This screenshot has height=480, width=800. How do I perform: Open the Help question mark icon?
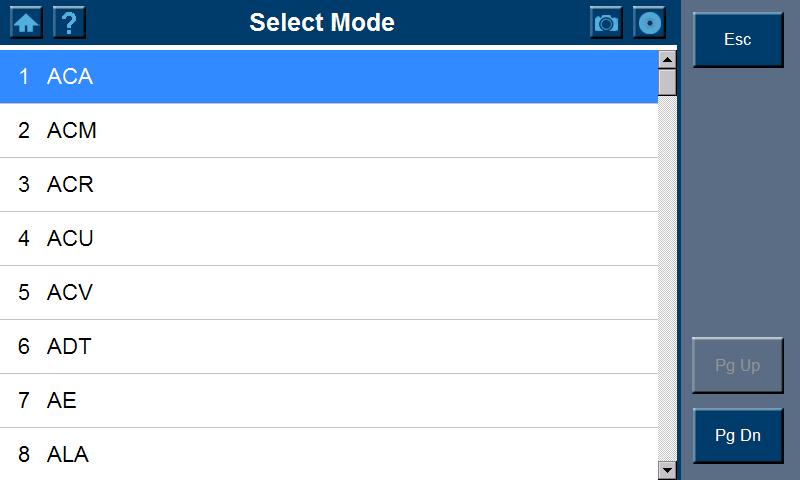pyautogui.click(x=69, y=22)
